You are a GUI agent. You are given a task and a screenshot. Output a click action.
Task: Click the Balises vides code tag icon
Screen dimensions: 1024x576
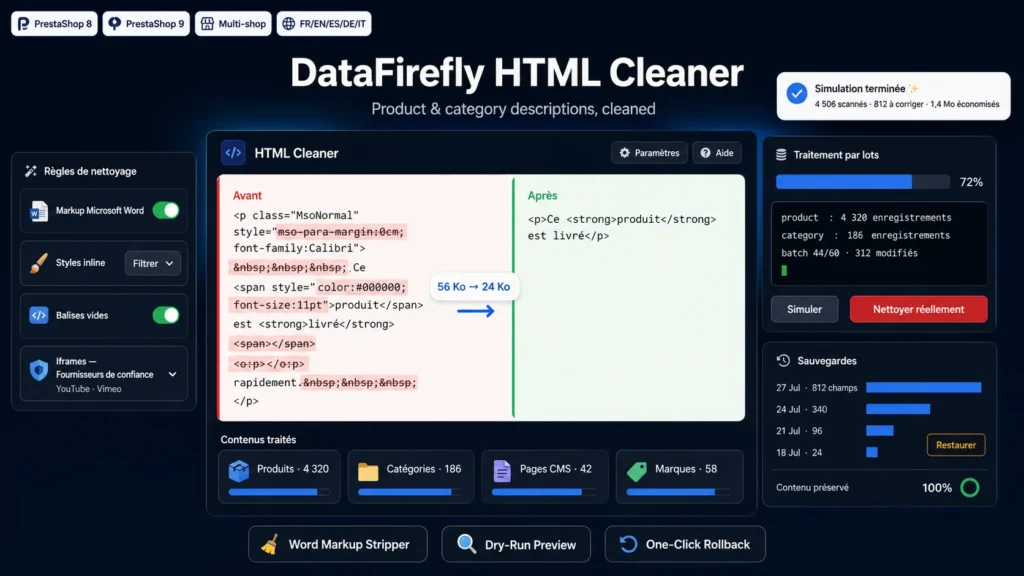click(x=39, y=315)
